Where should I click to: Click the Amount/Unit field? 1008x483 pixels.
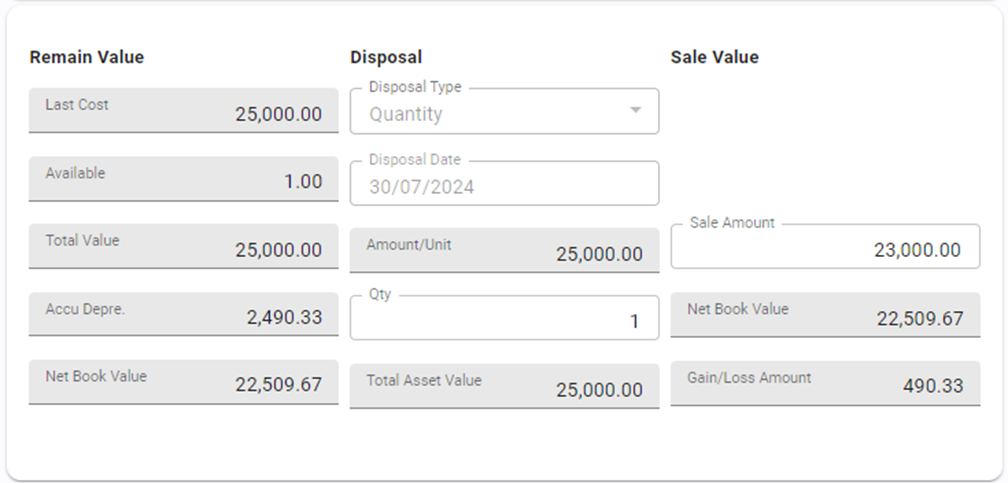pos(504,251)
